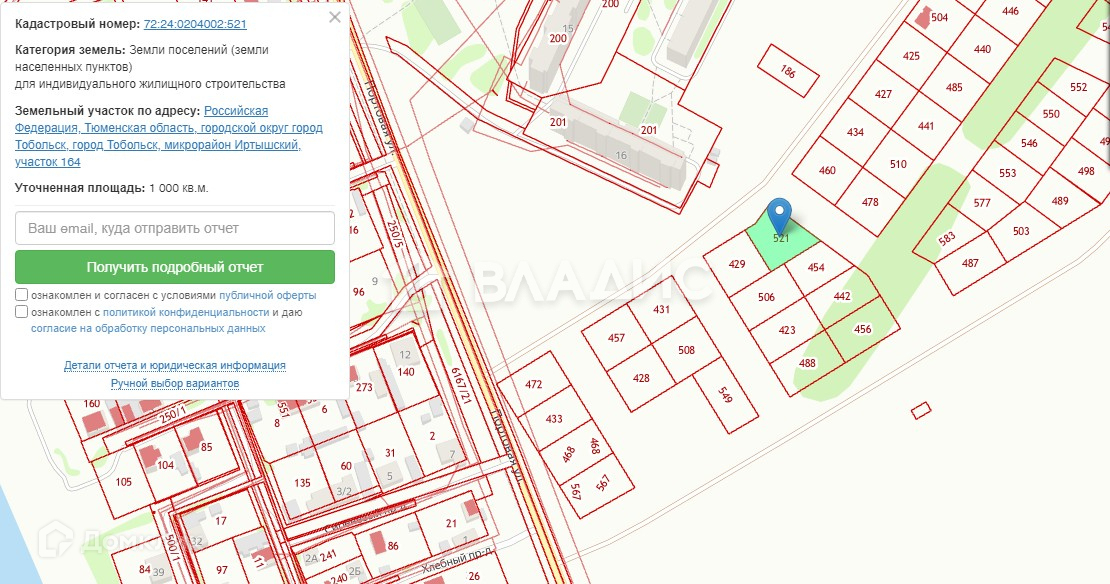The image size is (1110, 584).
Task: Open the land plot address link
Action: coord(168,136)
